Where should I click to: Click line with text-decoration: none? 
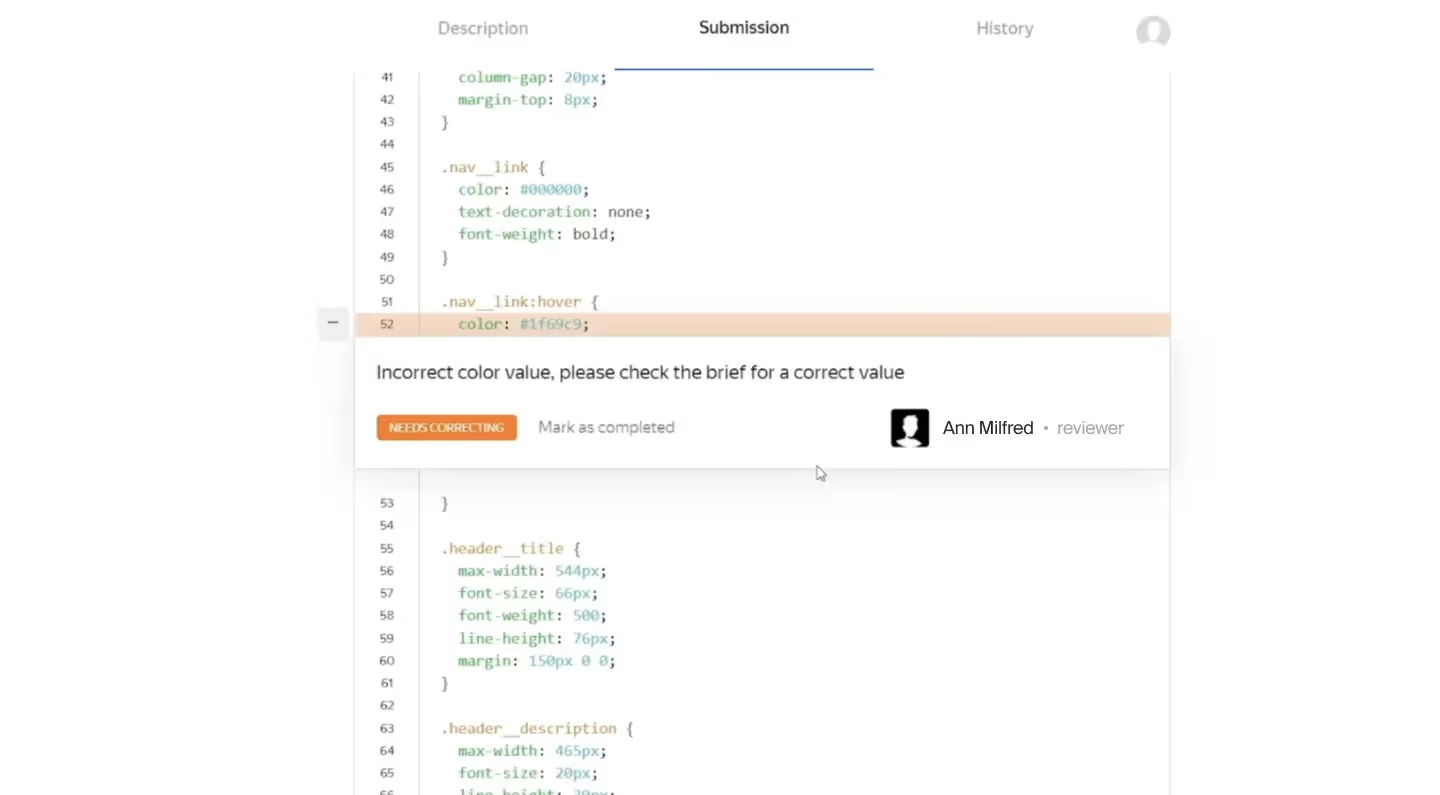(554, 212)
